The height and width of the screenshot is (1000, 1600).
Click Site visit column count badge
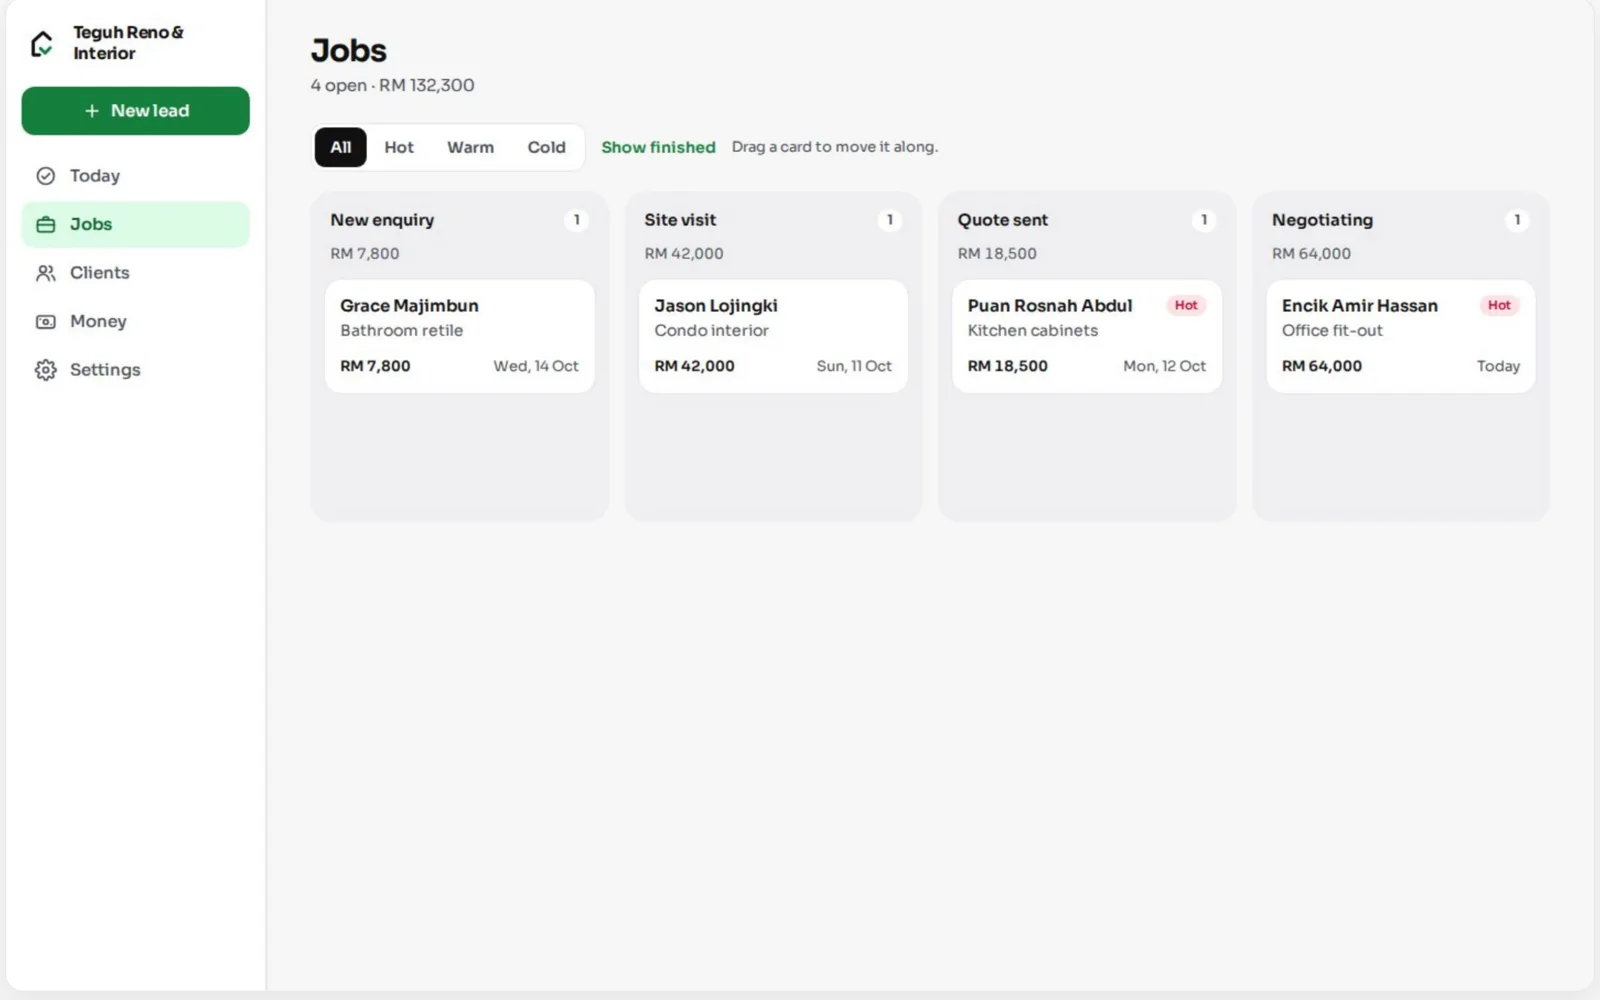[x=890, y=220]
